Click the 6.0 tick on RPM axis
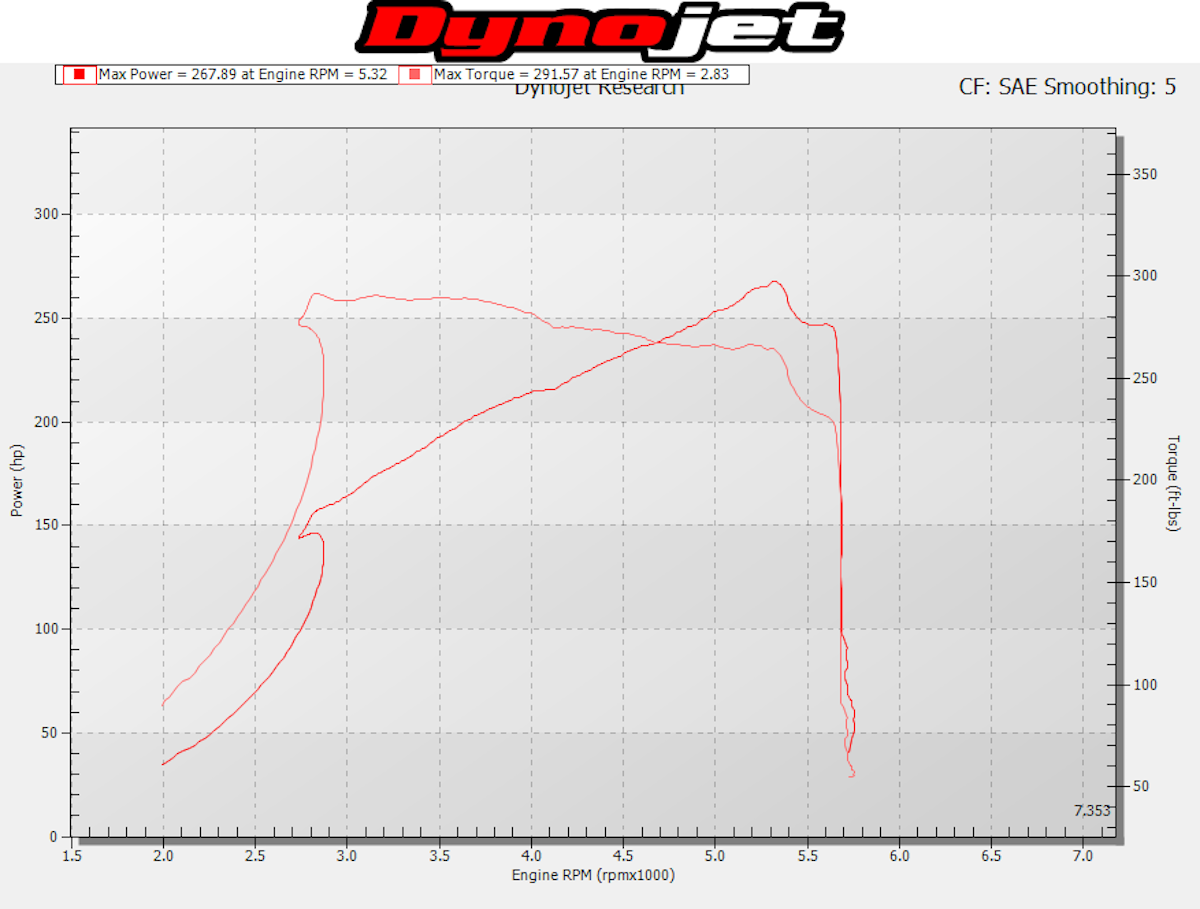This screenshot has width=1200, height=909. 899,856
